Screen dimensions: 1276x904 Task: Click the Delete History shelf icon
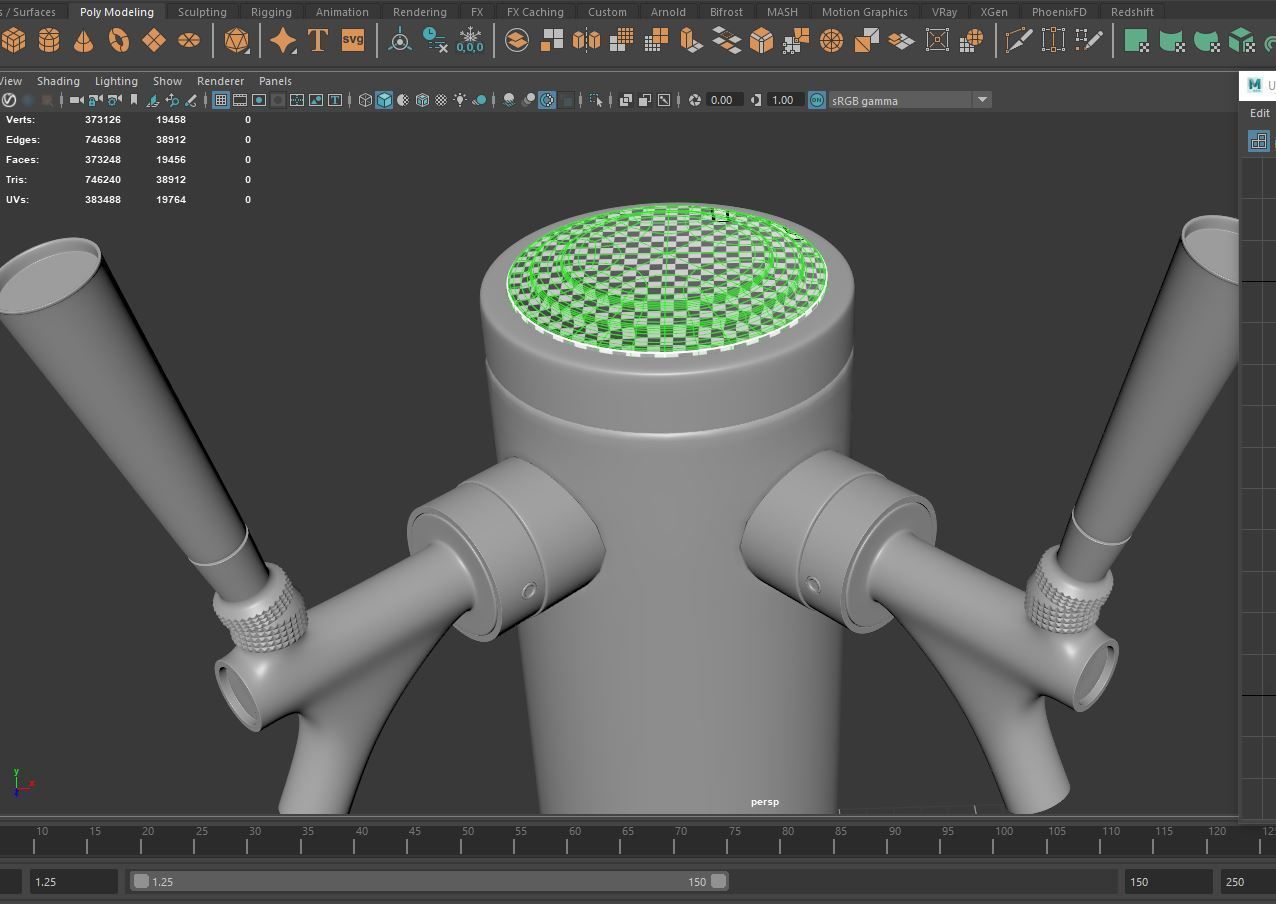point(435,40)
